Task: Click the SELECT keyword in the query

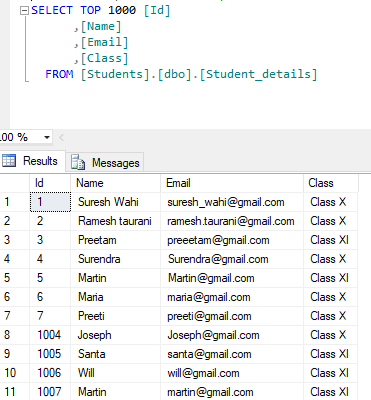Action: coord(52,10)
